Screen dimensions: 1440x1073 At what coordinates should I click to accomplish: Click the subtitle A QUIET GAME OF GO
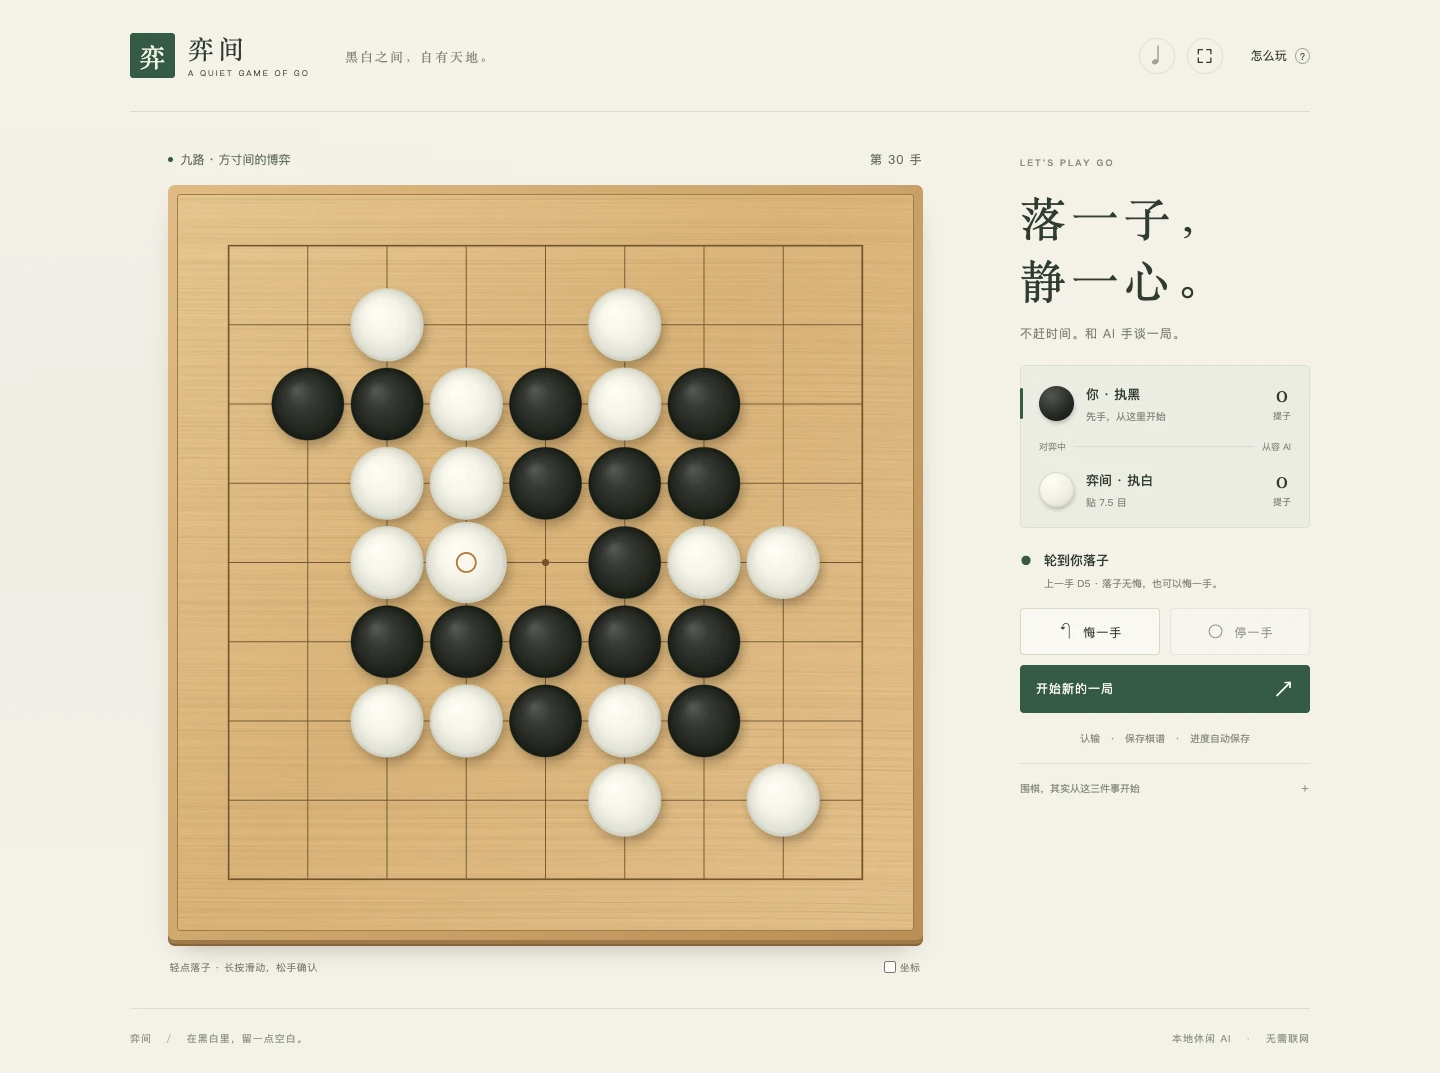click(x=248, y=73)
